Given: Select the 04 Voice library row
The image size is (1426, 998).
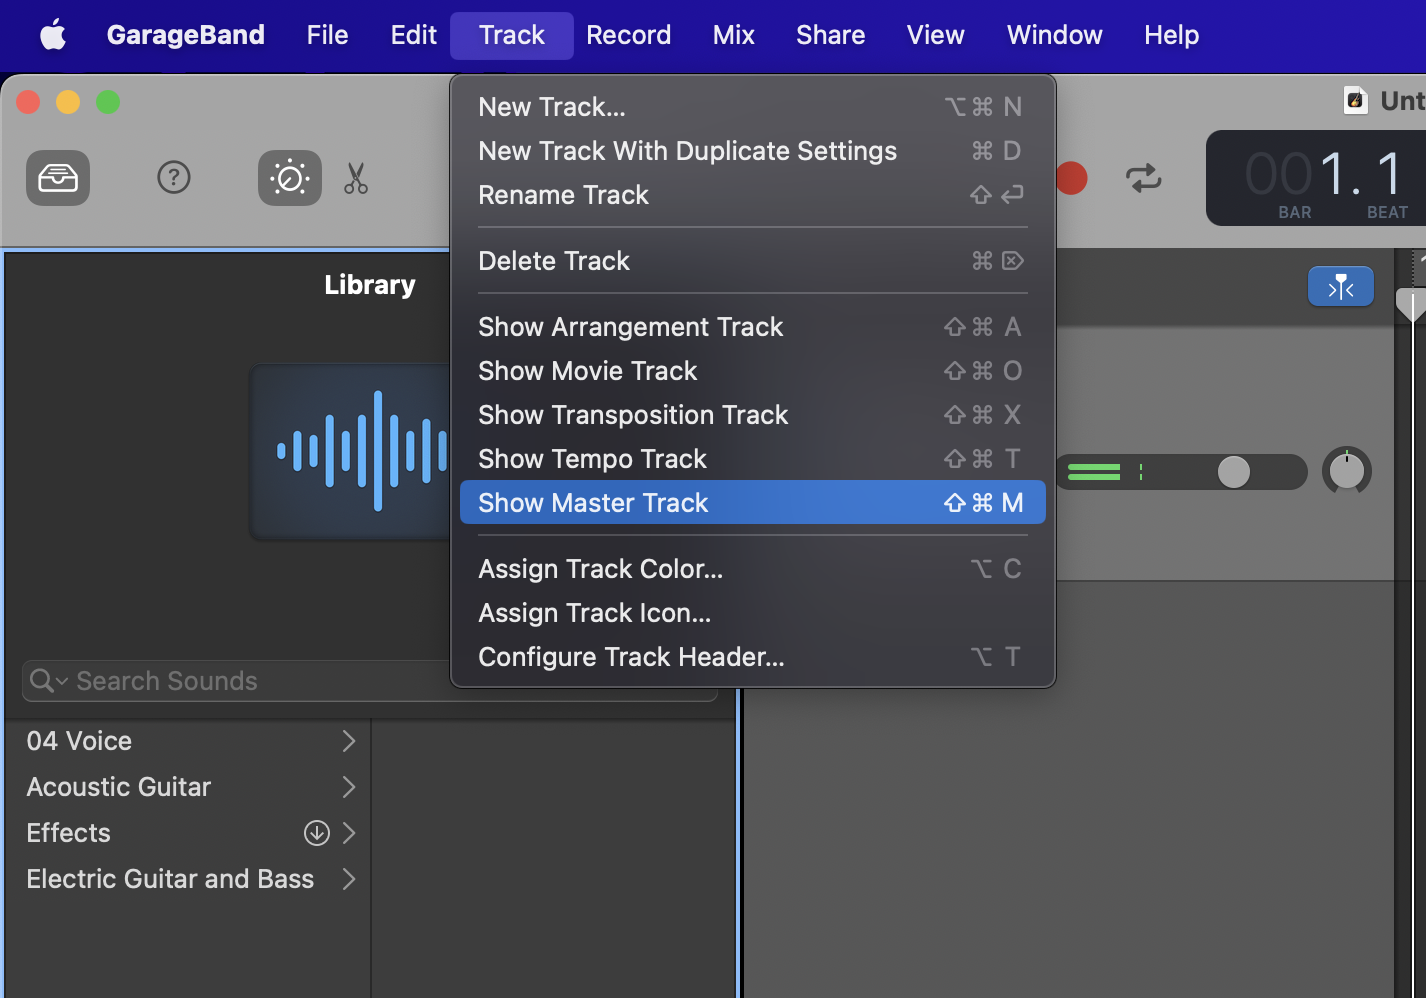Looking at the screenshot, I should [188, 741].
